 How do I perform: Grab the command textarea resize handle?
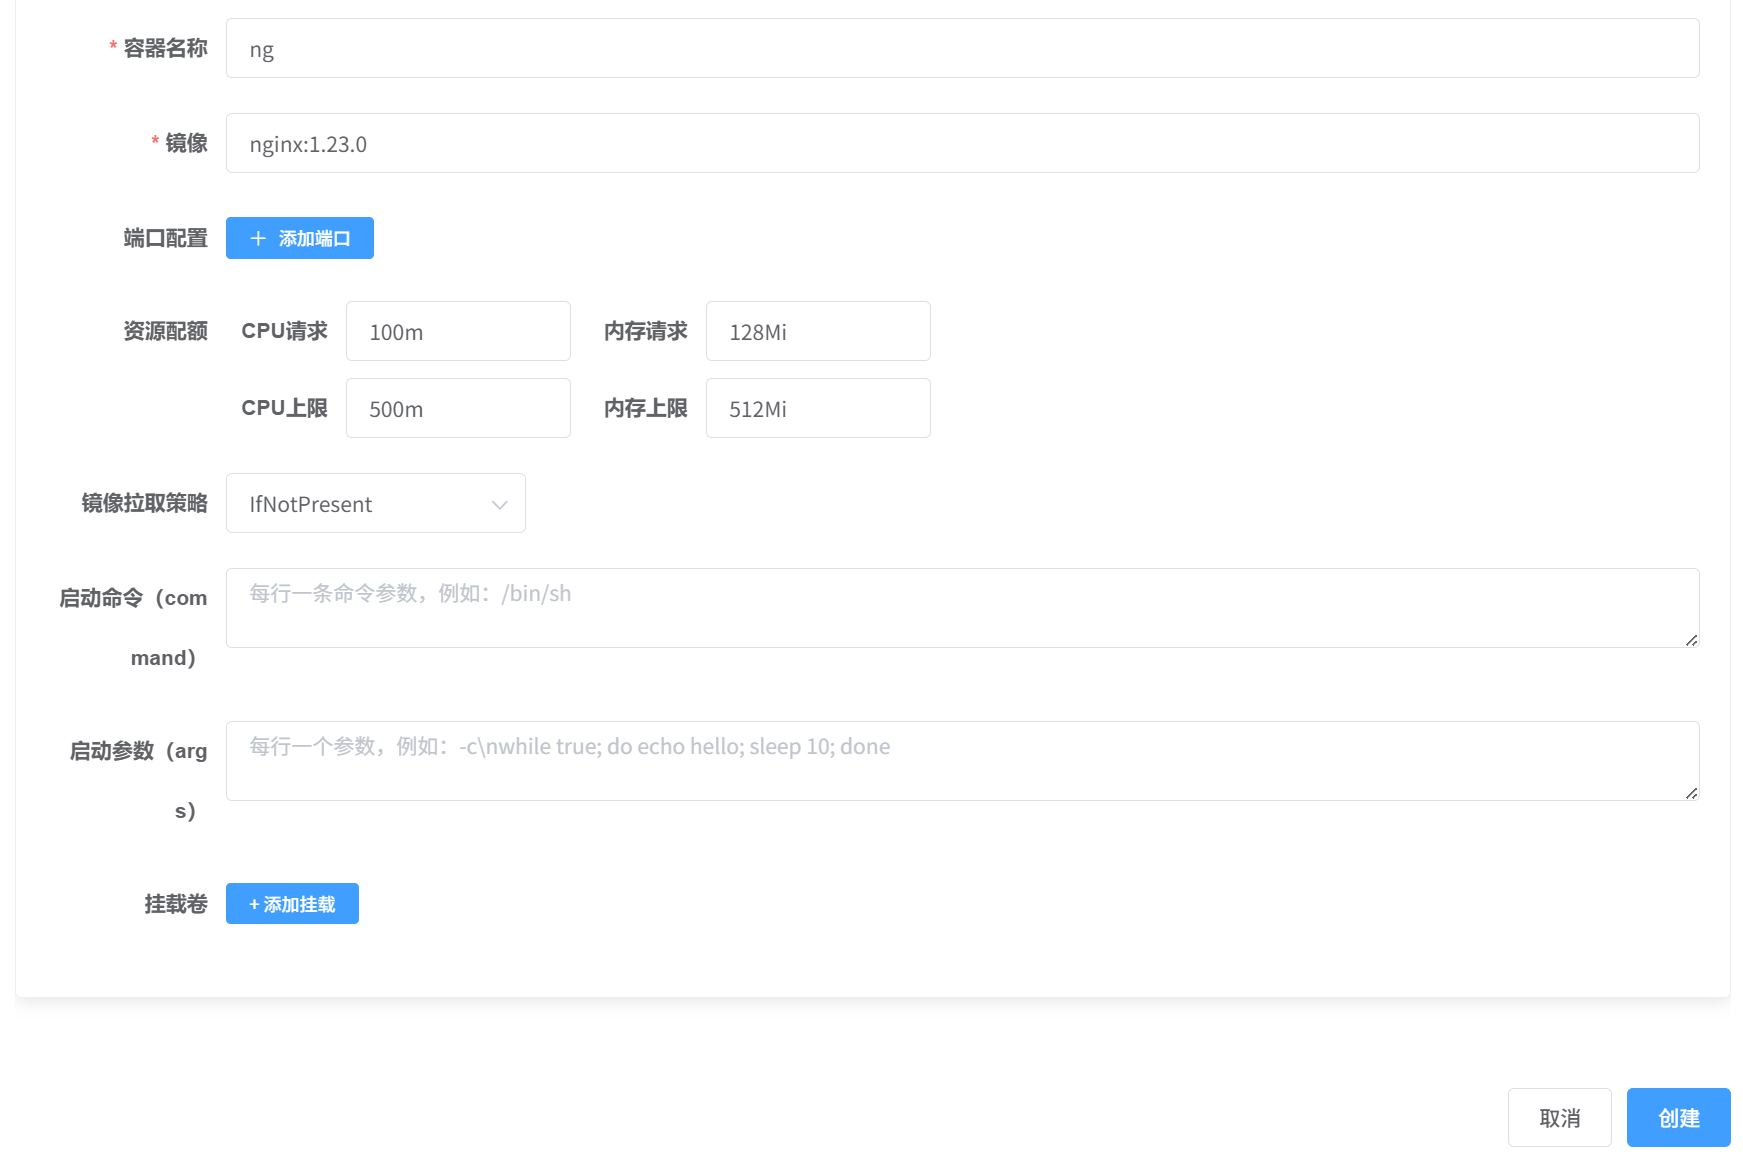point(1691,640)
